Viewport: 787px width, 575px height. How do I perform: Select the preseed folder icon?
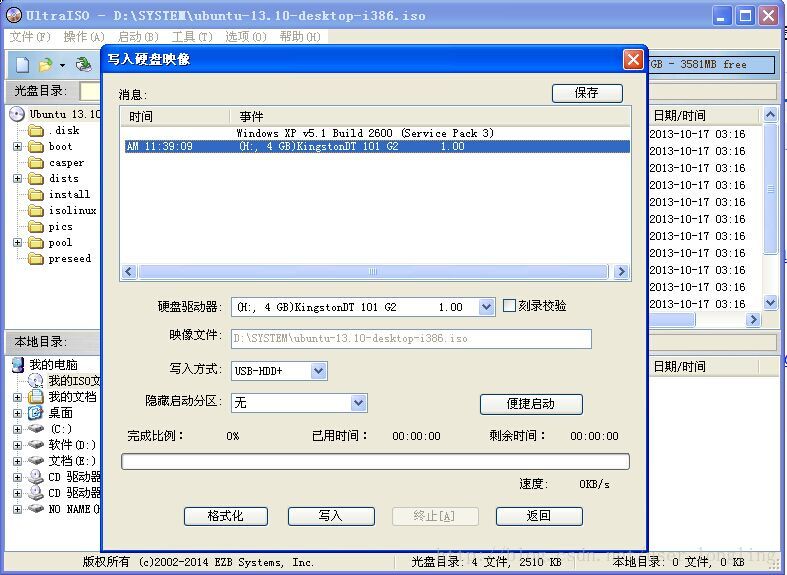pos(36,259)
